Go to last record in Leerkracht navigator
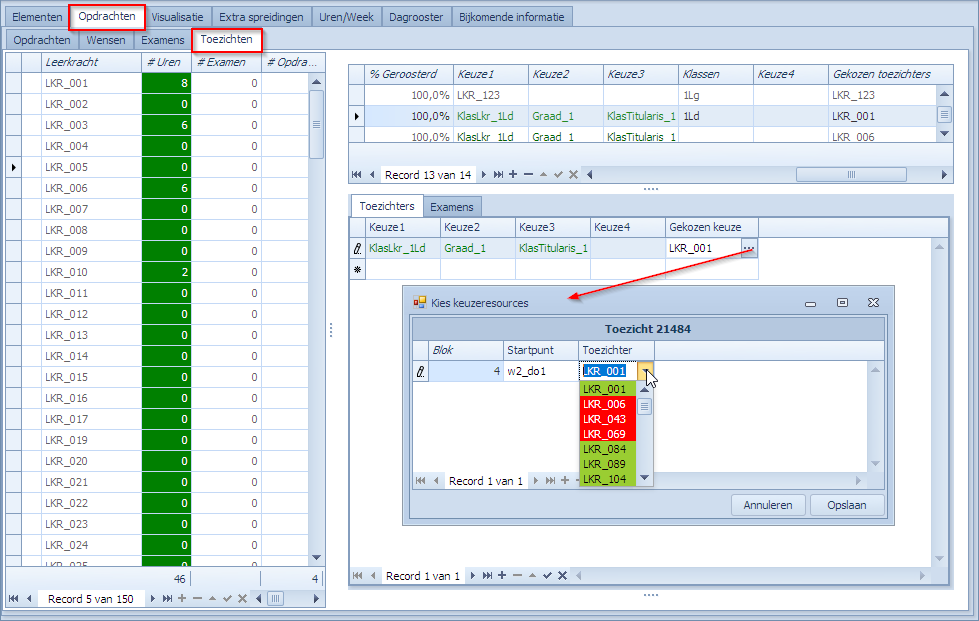This screenshot has width=979, height=621. click(167, 599)
